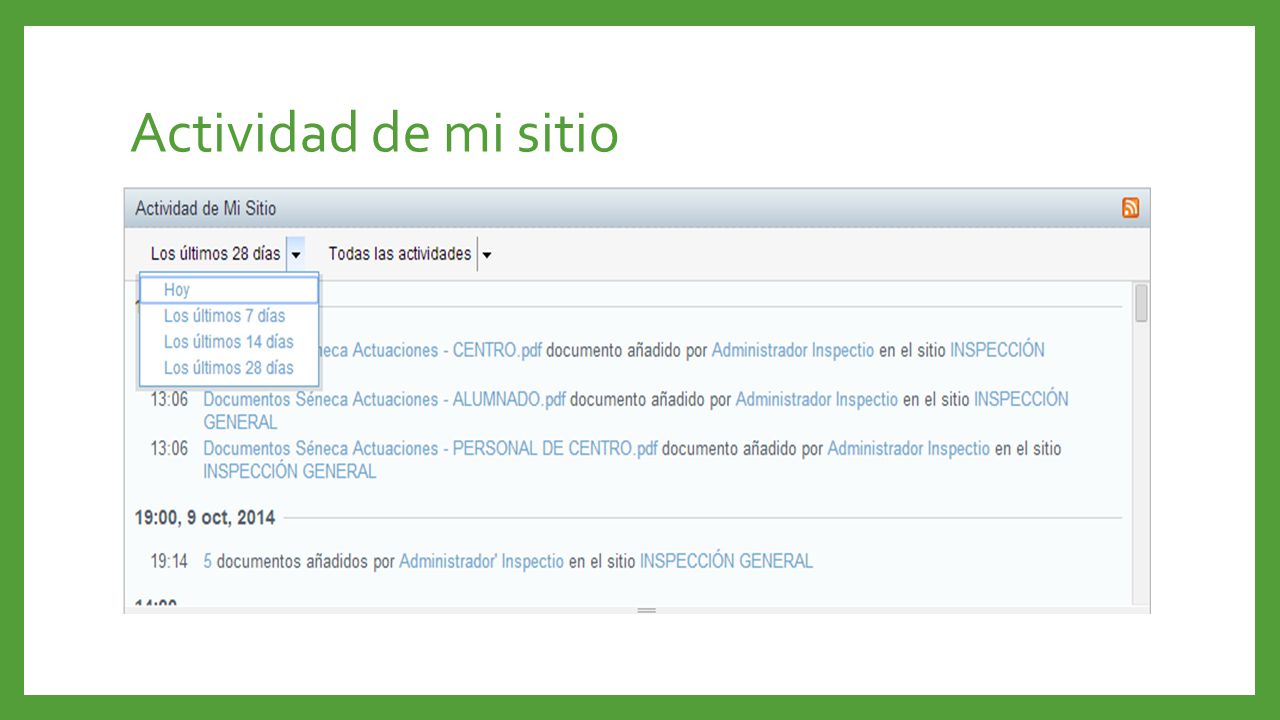Choose 'Los últimos 7 días' option
This screenshot has width=1280, height=720.
(229, 316)
